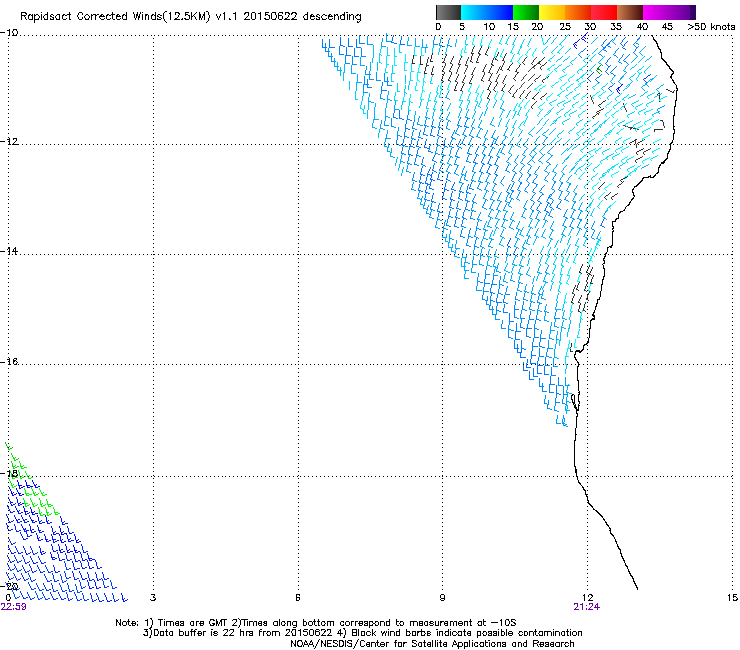
Task: Click the green 15-20 knots legend segment
Action: [x=526, y=12]
